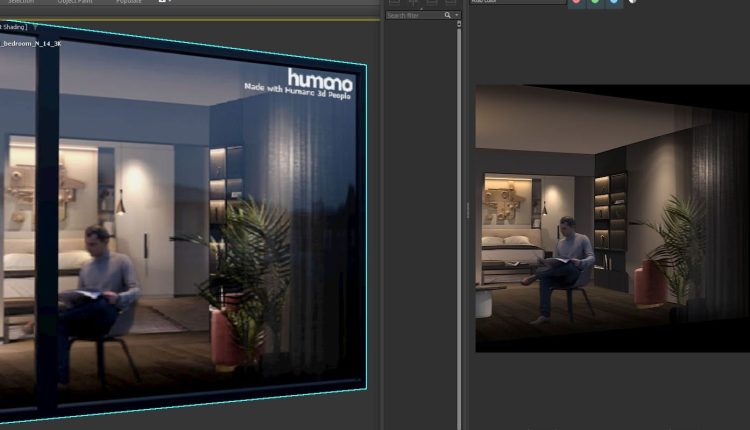Screen dimensions: 750x430
Task: Open the Selection ribbon tab
Action: click(21, 3)
